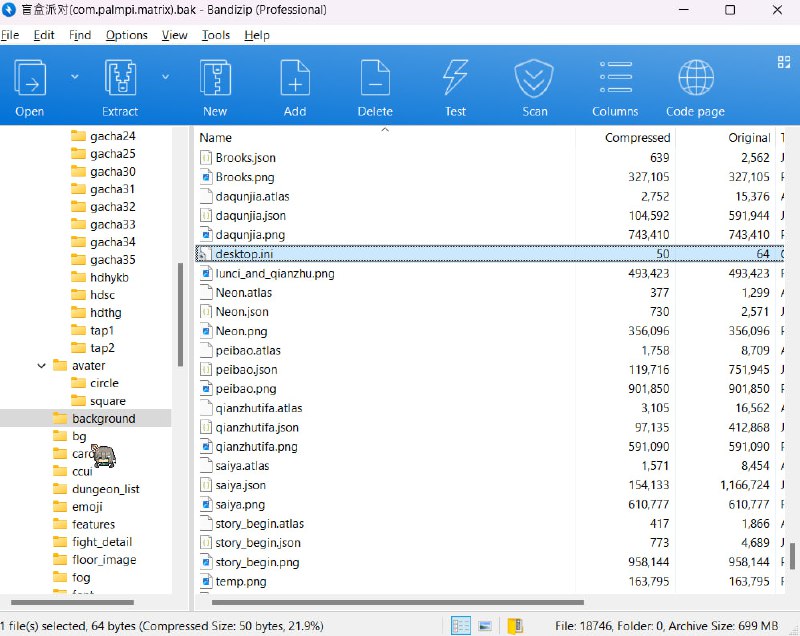Open the Tools menu

point(215,35)
